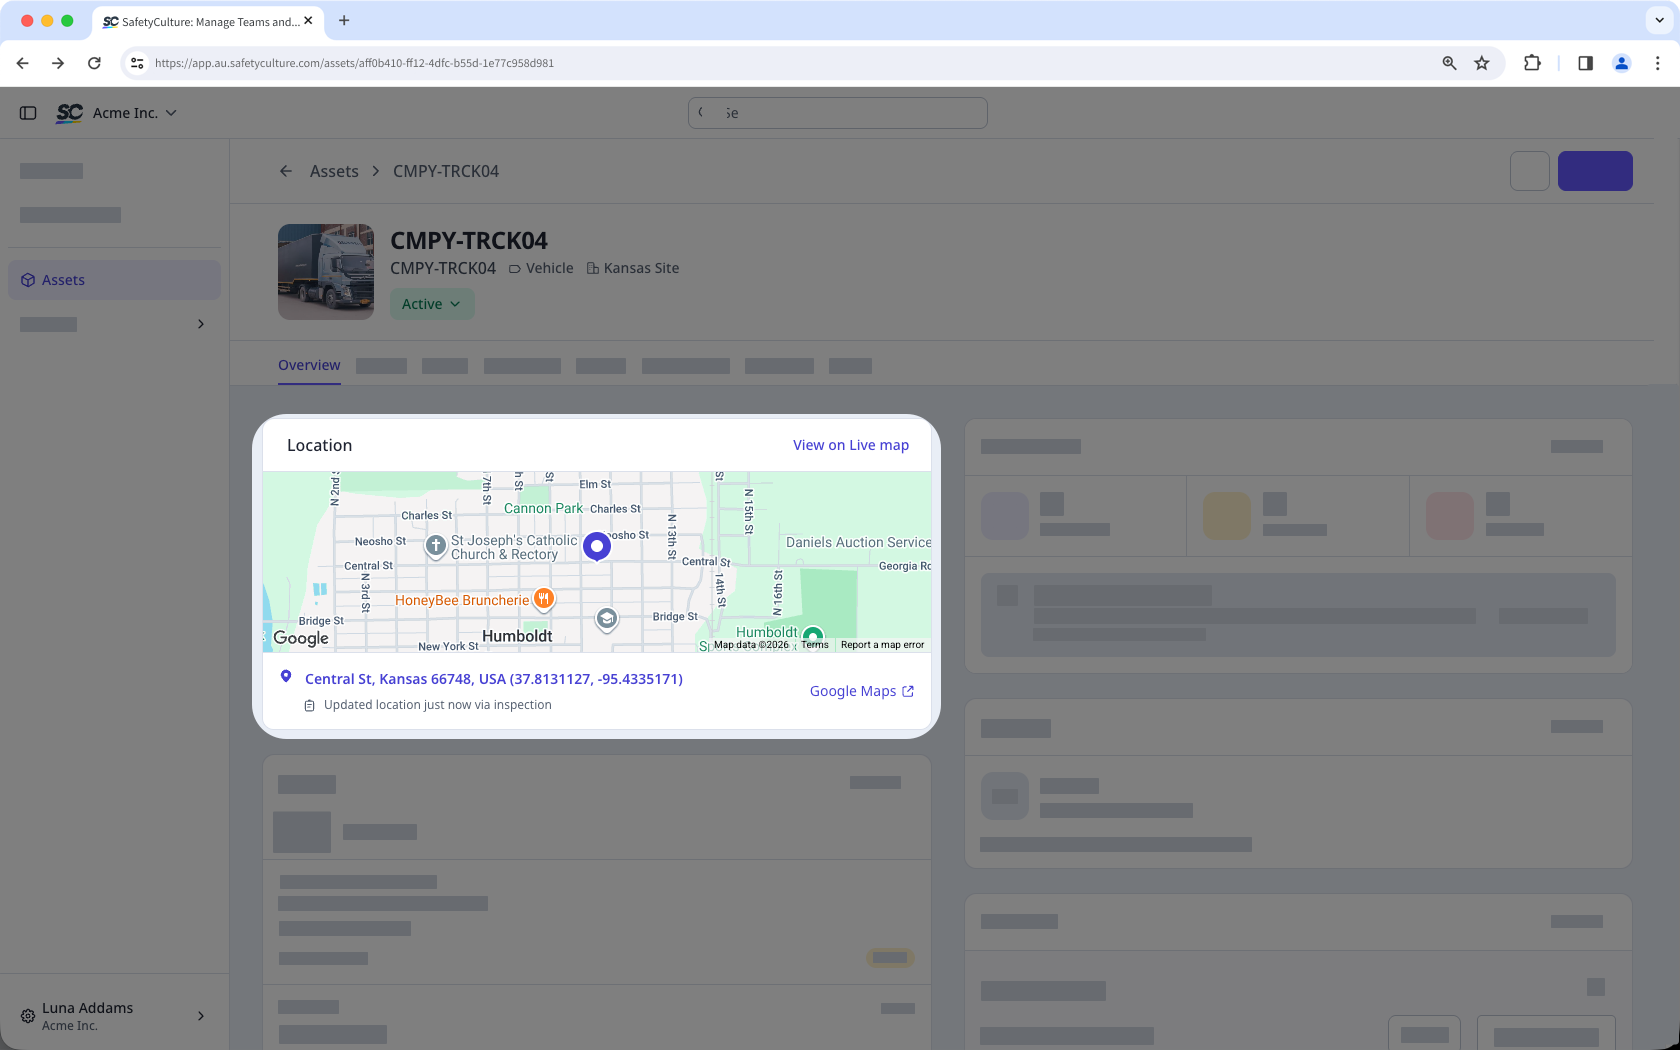Click the Kansas Site label

click(633, 268)
